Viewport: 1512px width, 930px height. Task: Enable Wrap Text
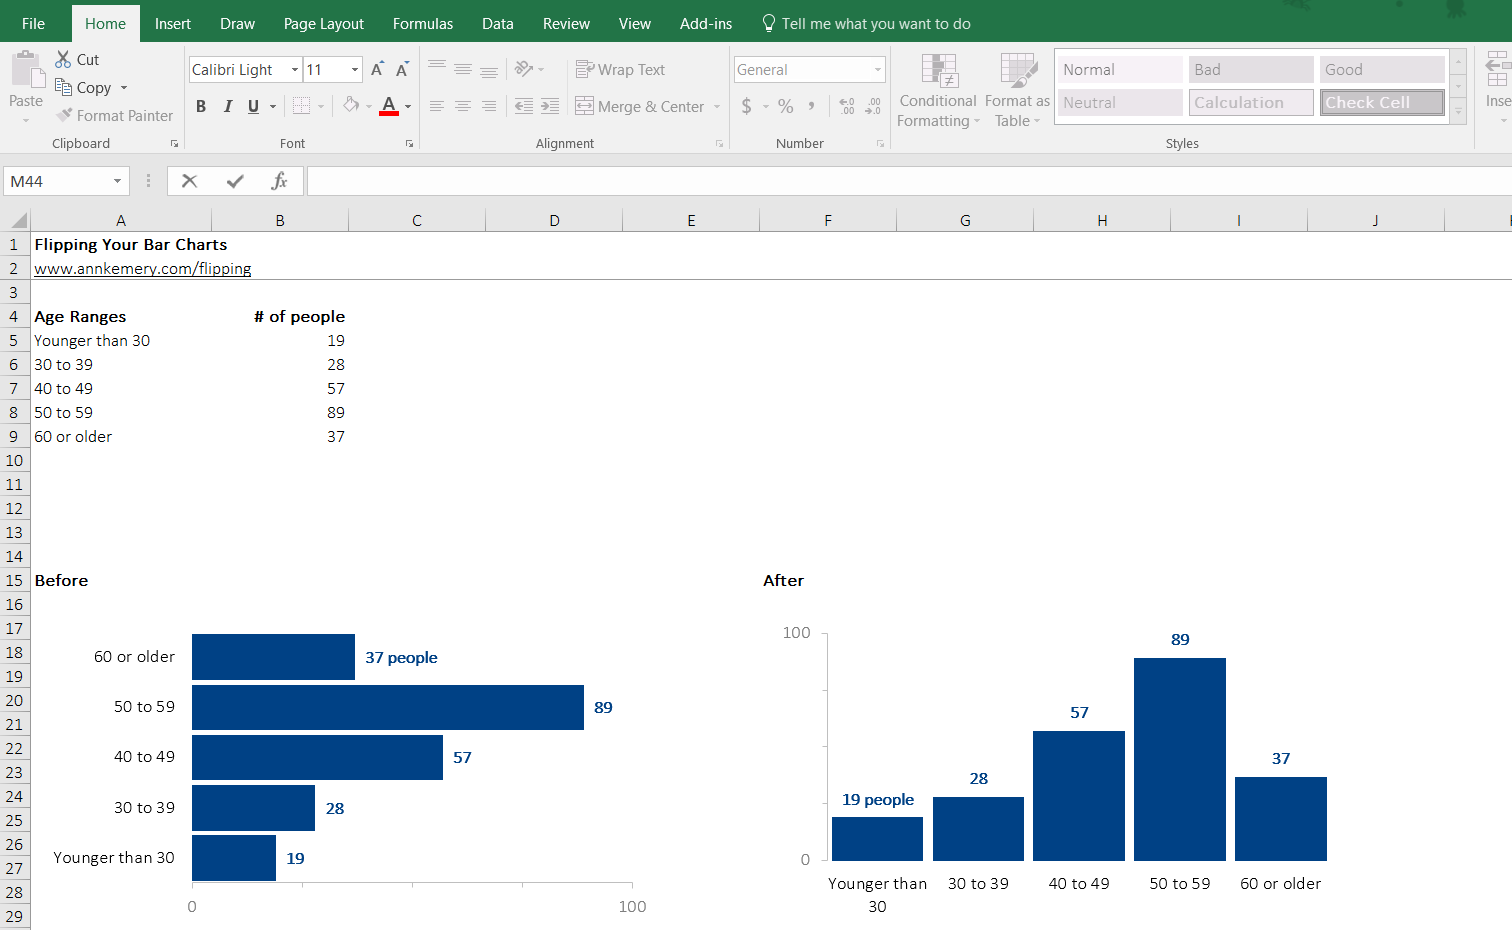[620, 69]
